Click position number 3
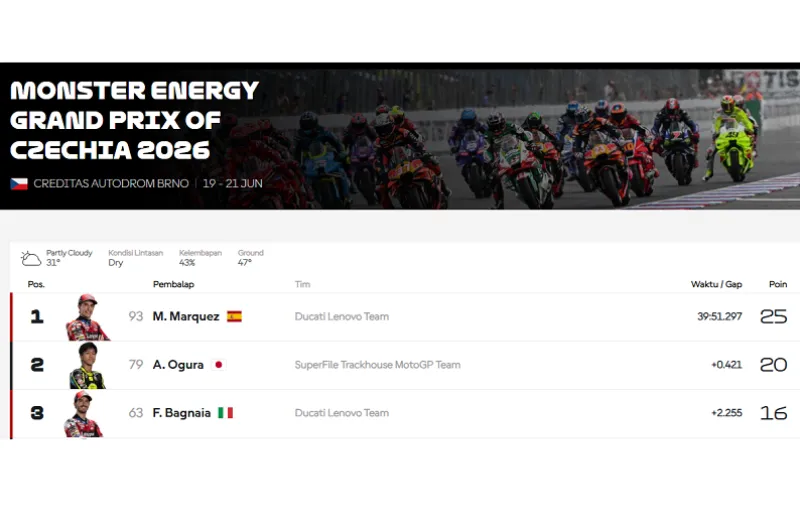Screen dimensions: 800x528 (x=37, y=413)
